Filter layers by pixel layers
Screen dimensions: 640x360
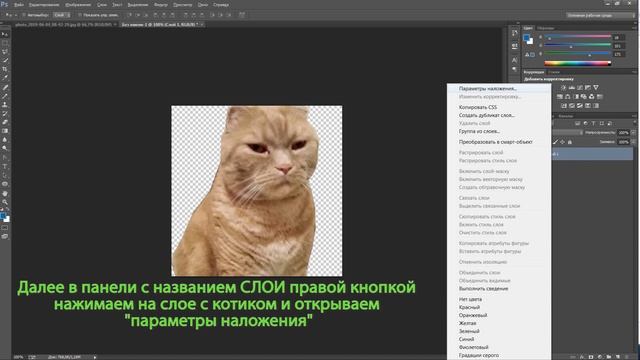pos(578,123)
